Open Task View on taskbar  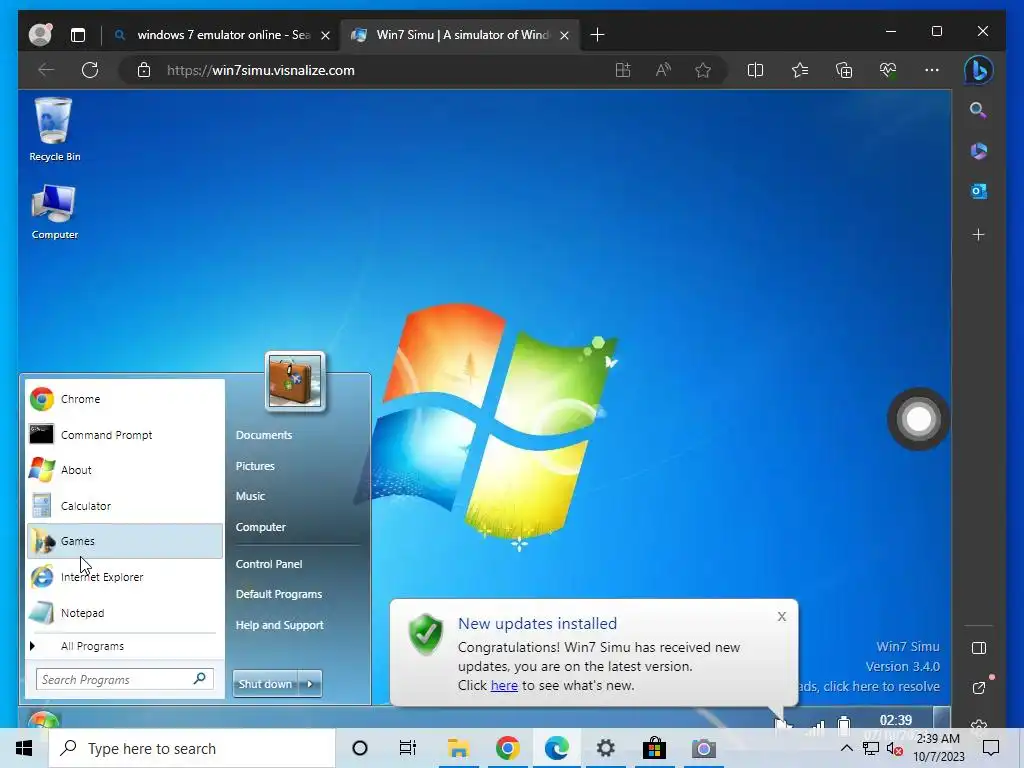click(408, 748)
